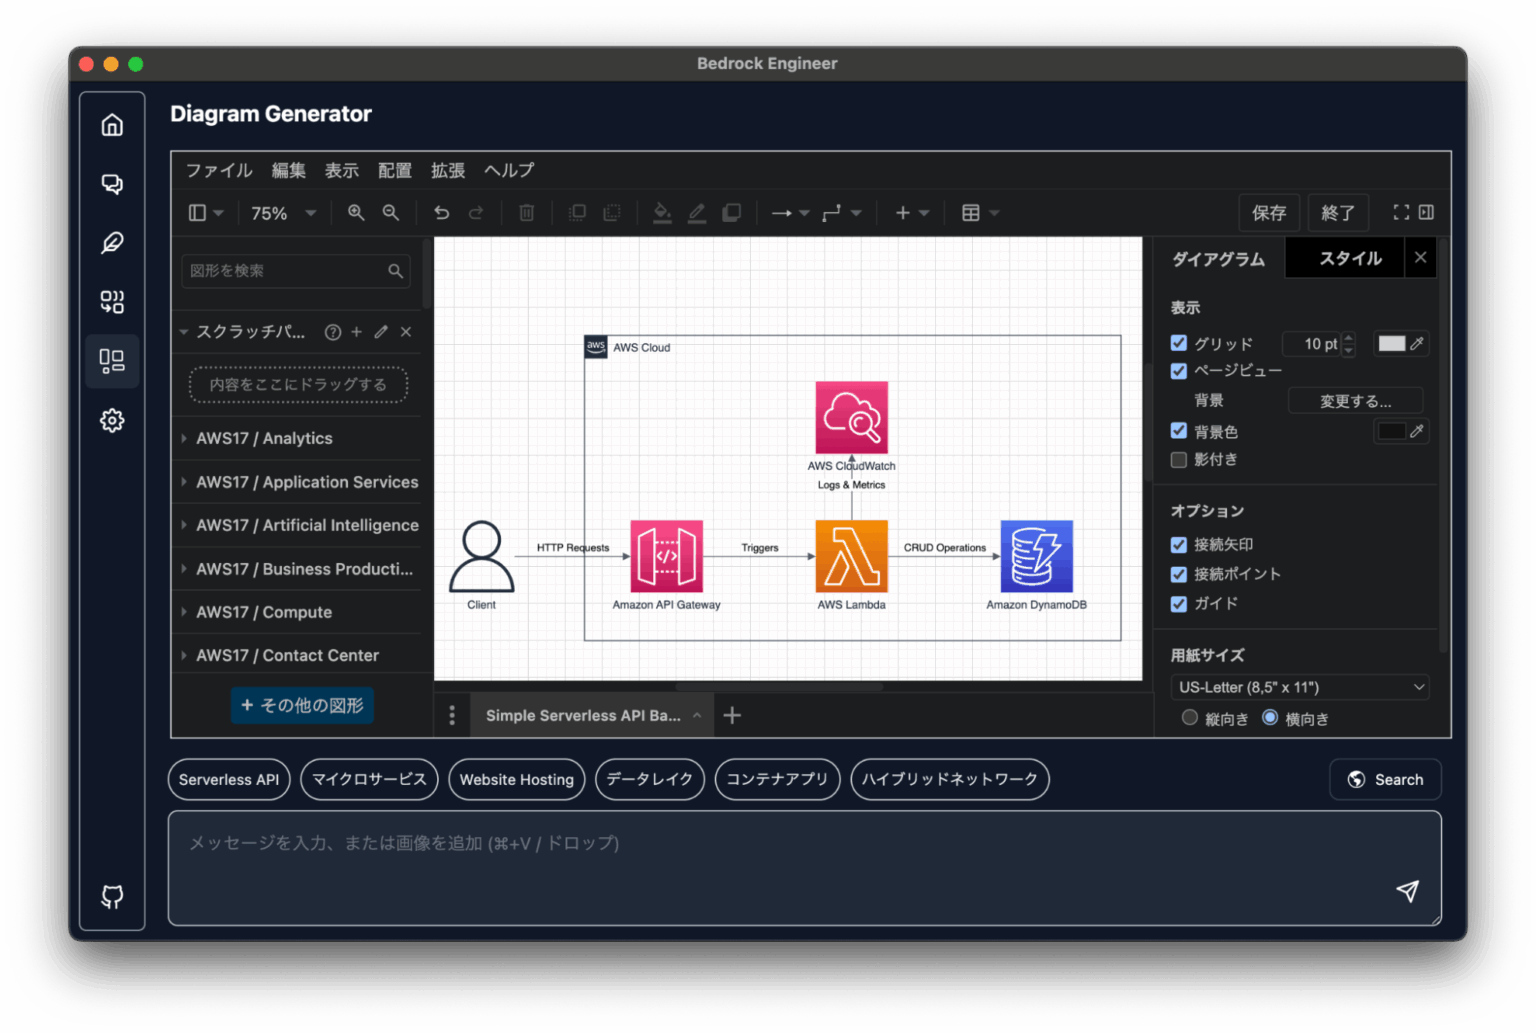
Task: Open the GitHub icon at bottom left
Action: pos(112,896)
